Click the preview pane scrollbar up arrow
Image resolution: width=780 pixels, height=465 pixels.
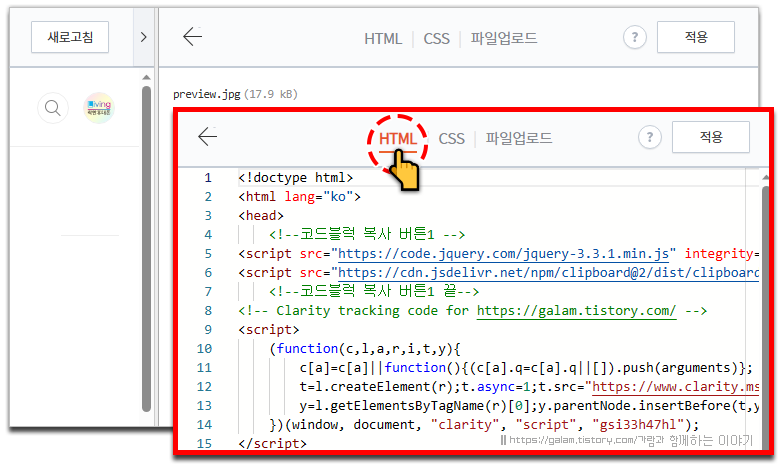tap(146, 77)
